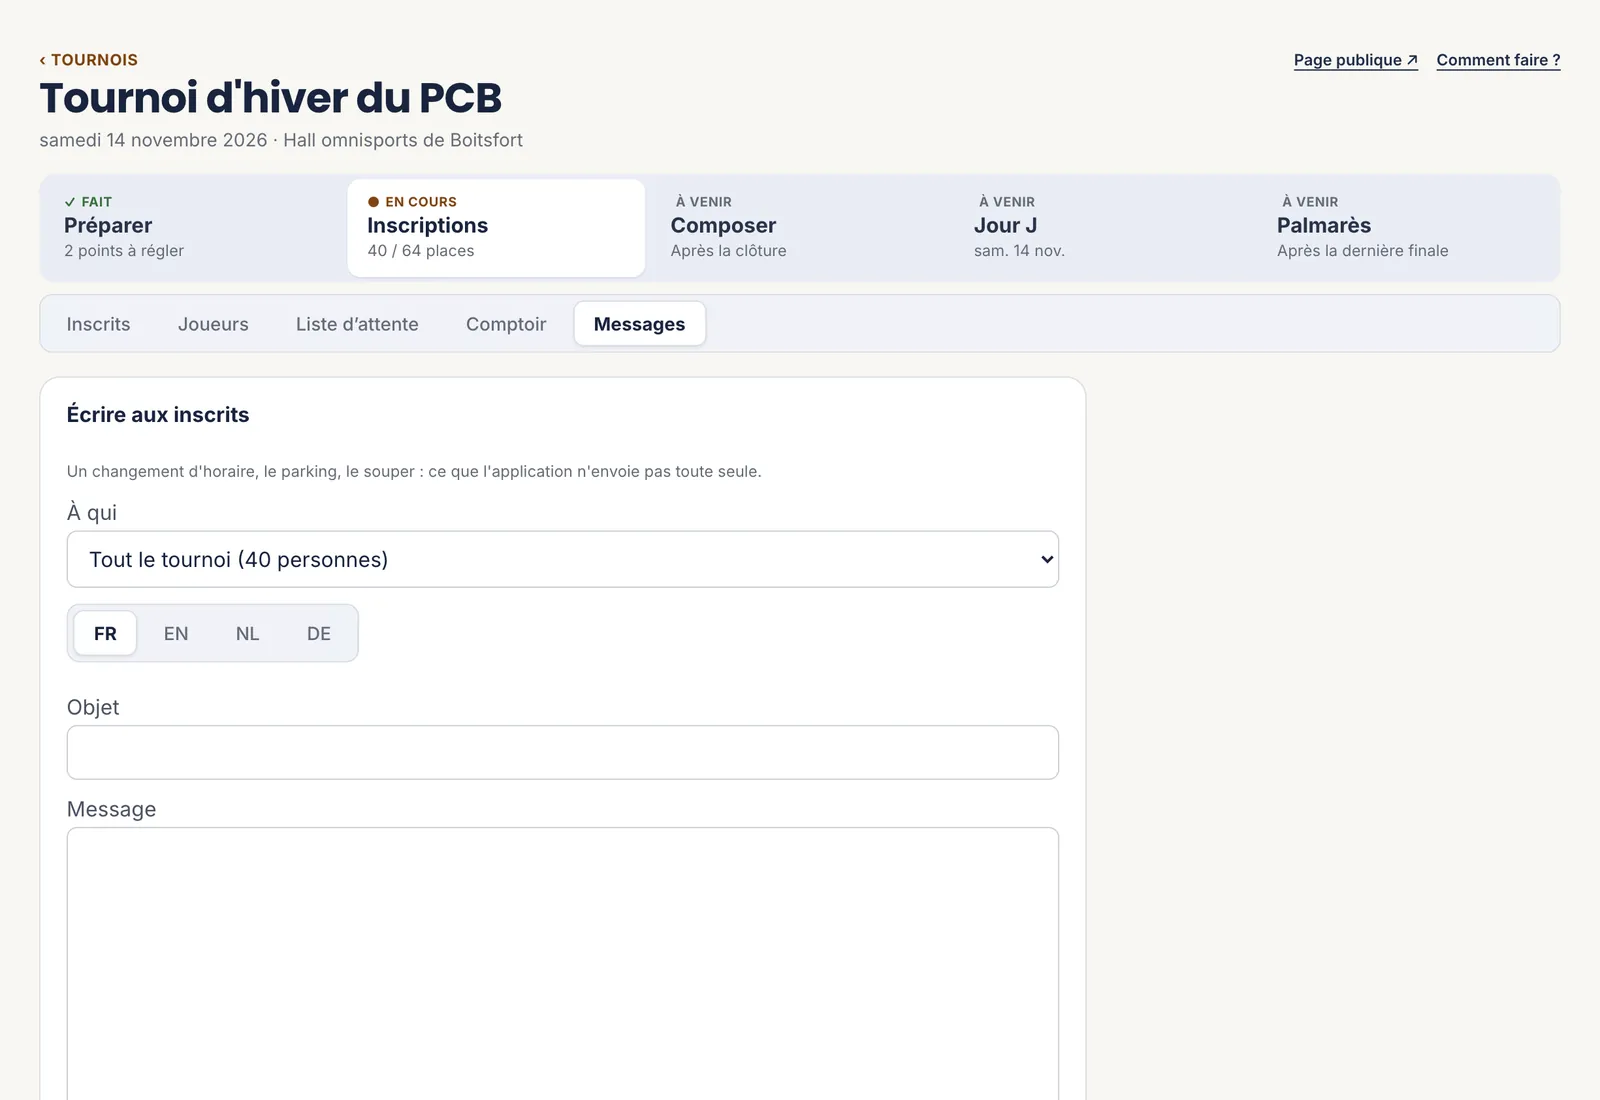Select the Messages tab

click(640, 324)
